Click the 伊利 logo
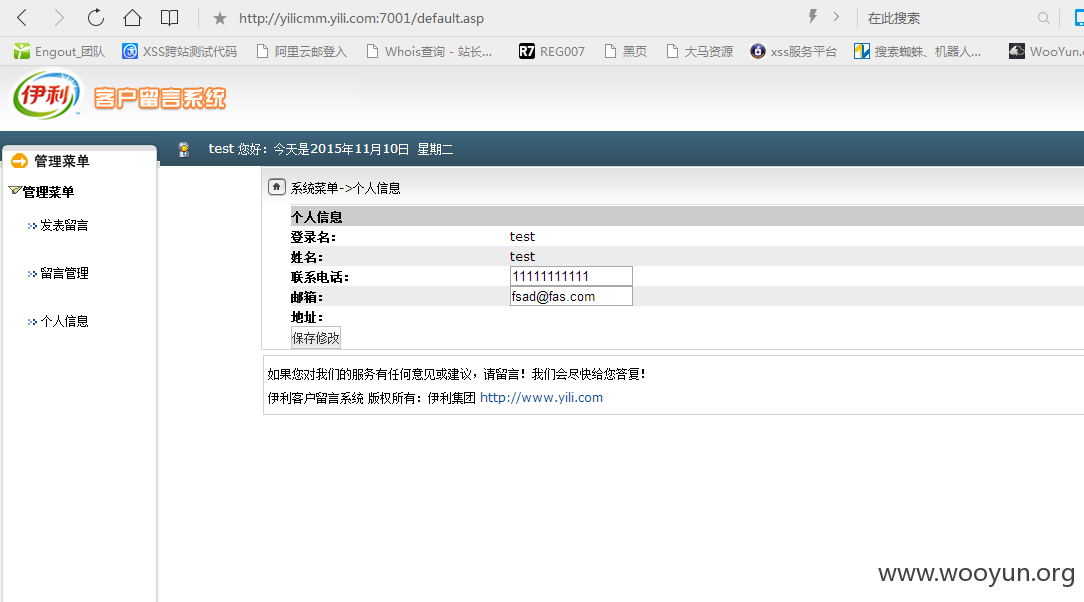Viewport: 1084px width, 602px height. [x=46, y=95]
